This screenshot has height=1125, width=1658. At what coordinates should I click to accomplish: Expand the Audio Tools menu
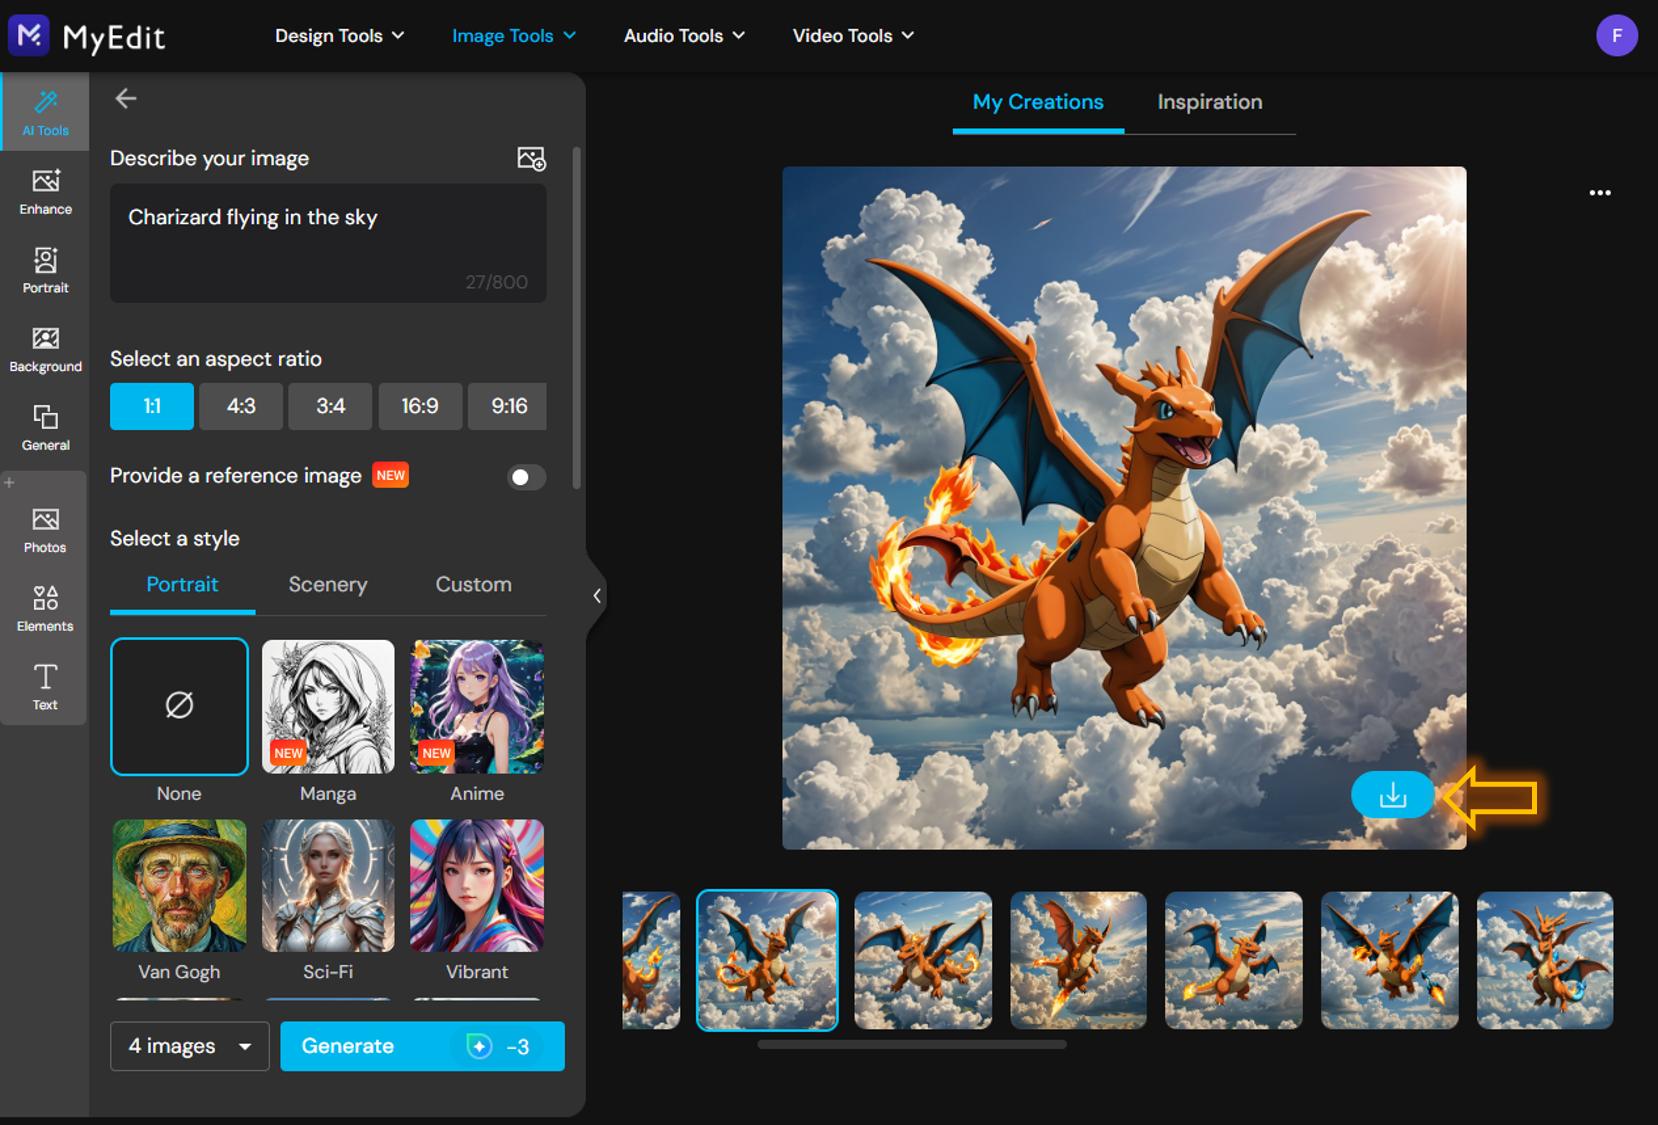(684, 36)
